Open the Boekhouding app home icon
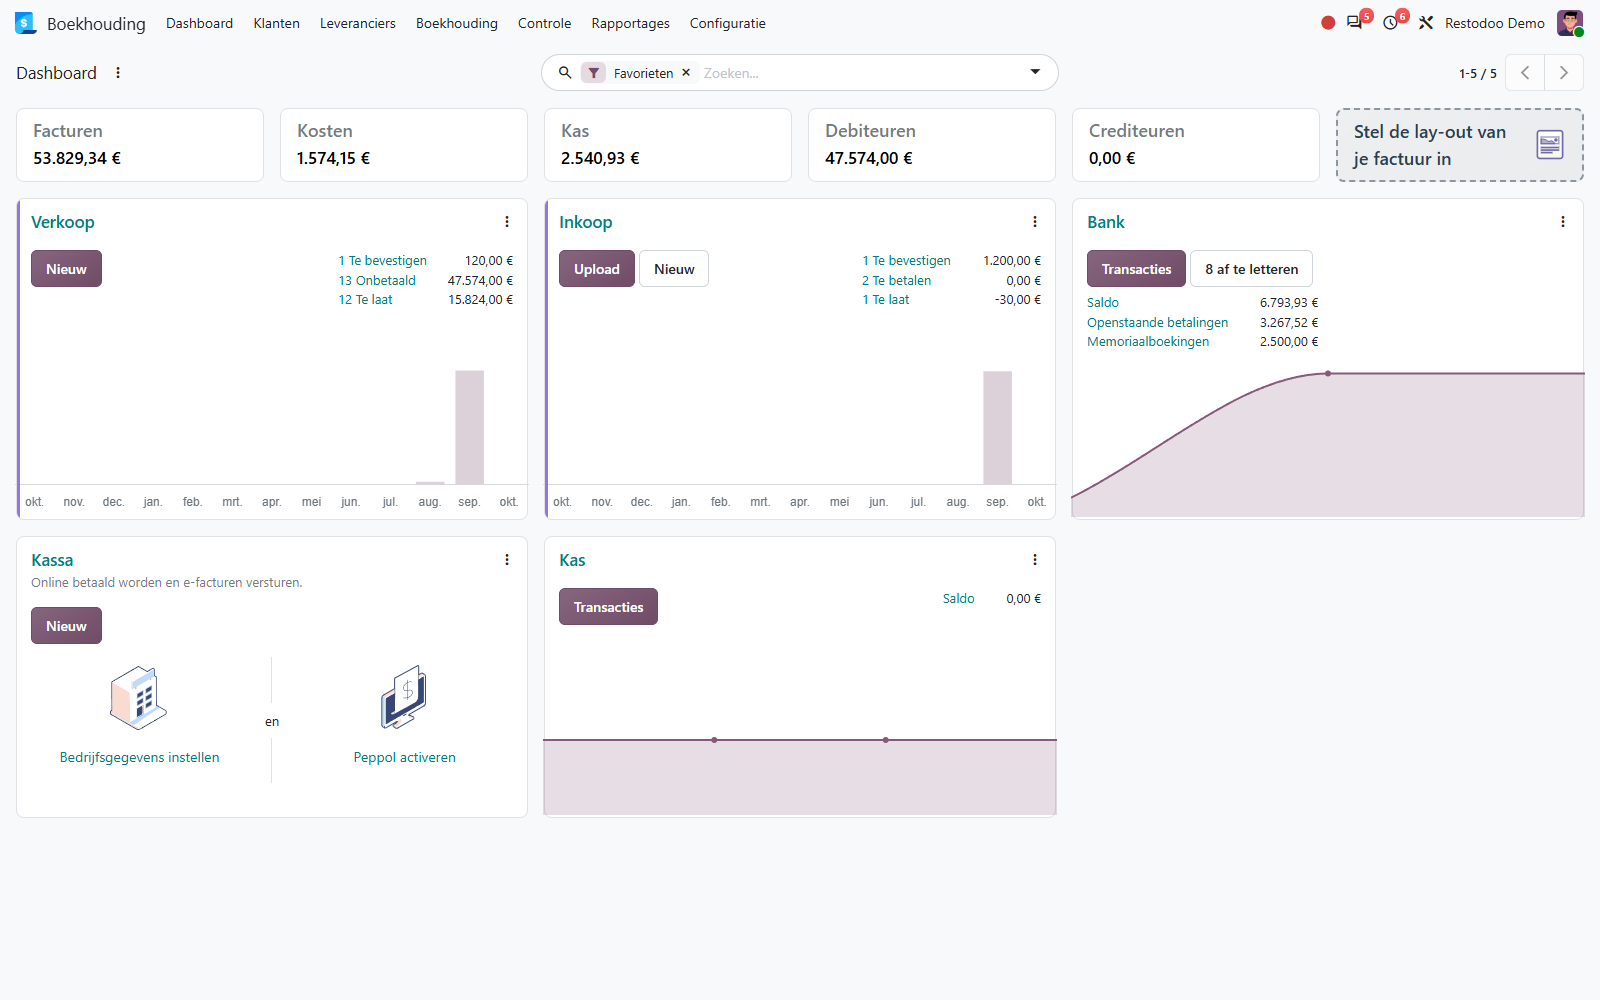 [25, 23]
